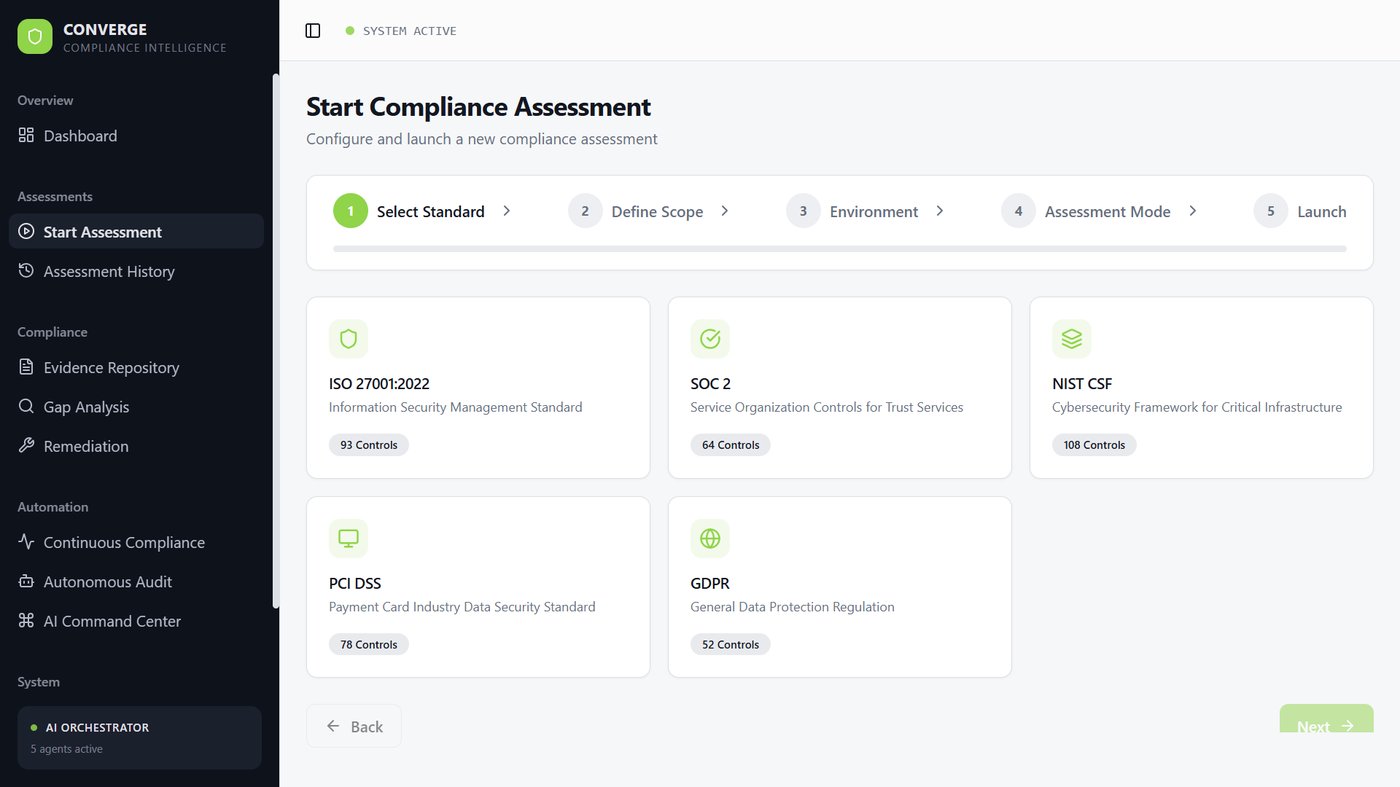Click the Next button
Image resolution: width=1400 pixels, height=787 pixels.
coord(1326,719)
